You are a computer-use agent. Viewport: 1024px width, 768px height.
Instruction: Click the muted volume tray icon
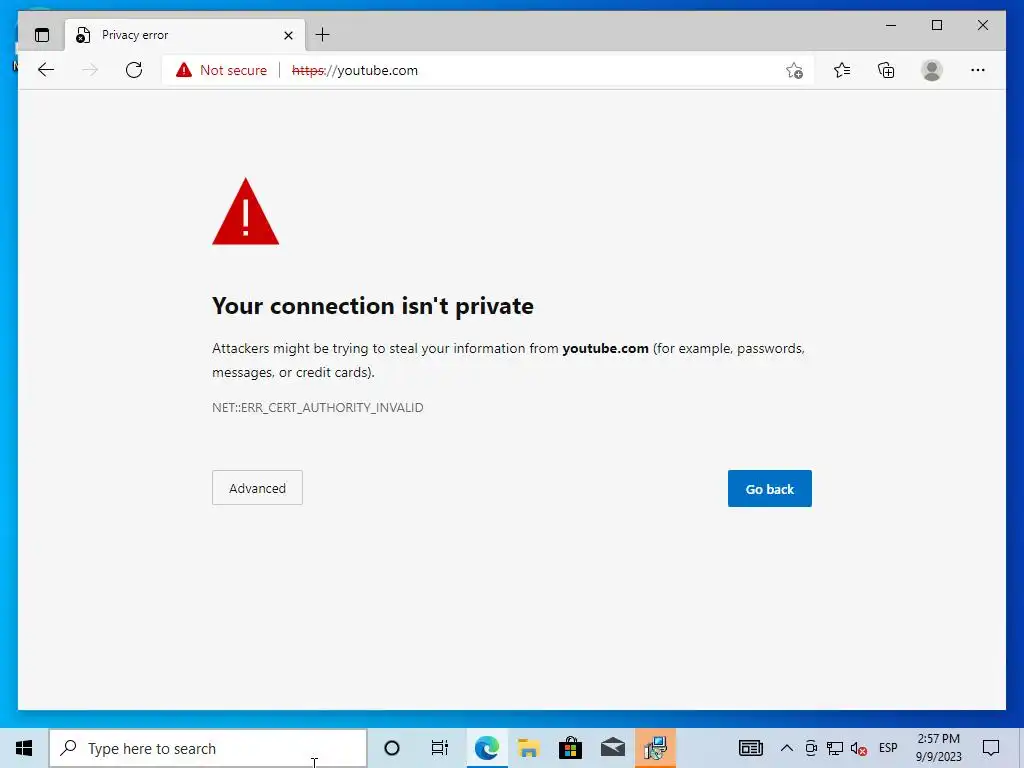click(x=859, y=748)
